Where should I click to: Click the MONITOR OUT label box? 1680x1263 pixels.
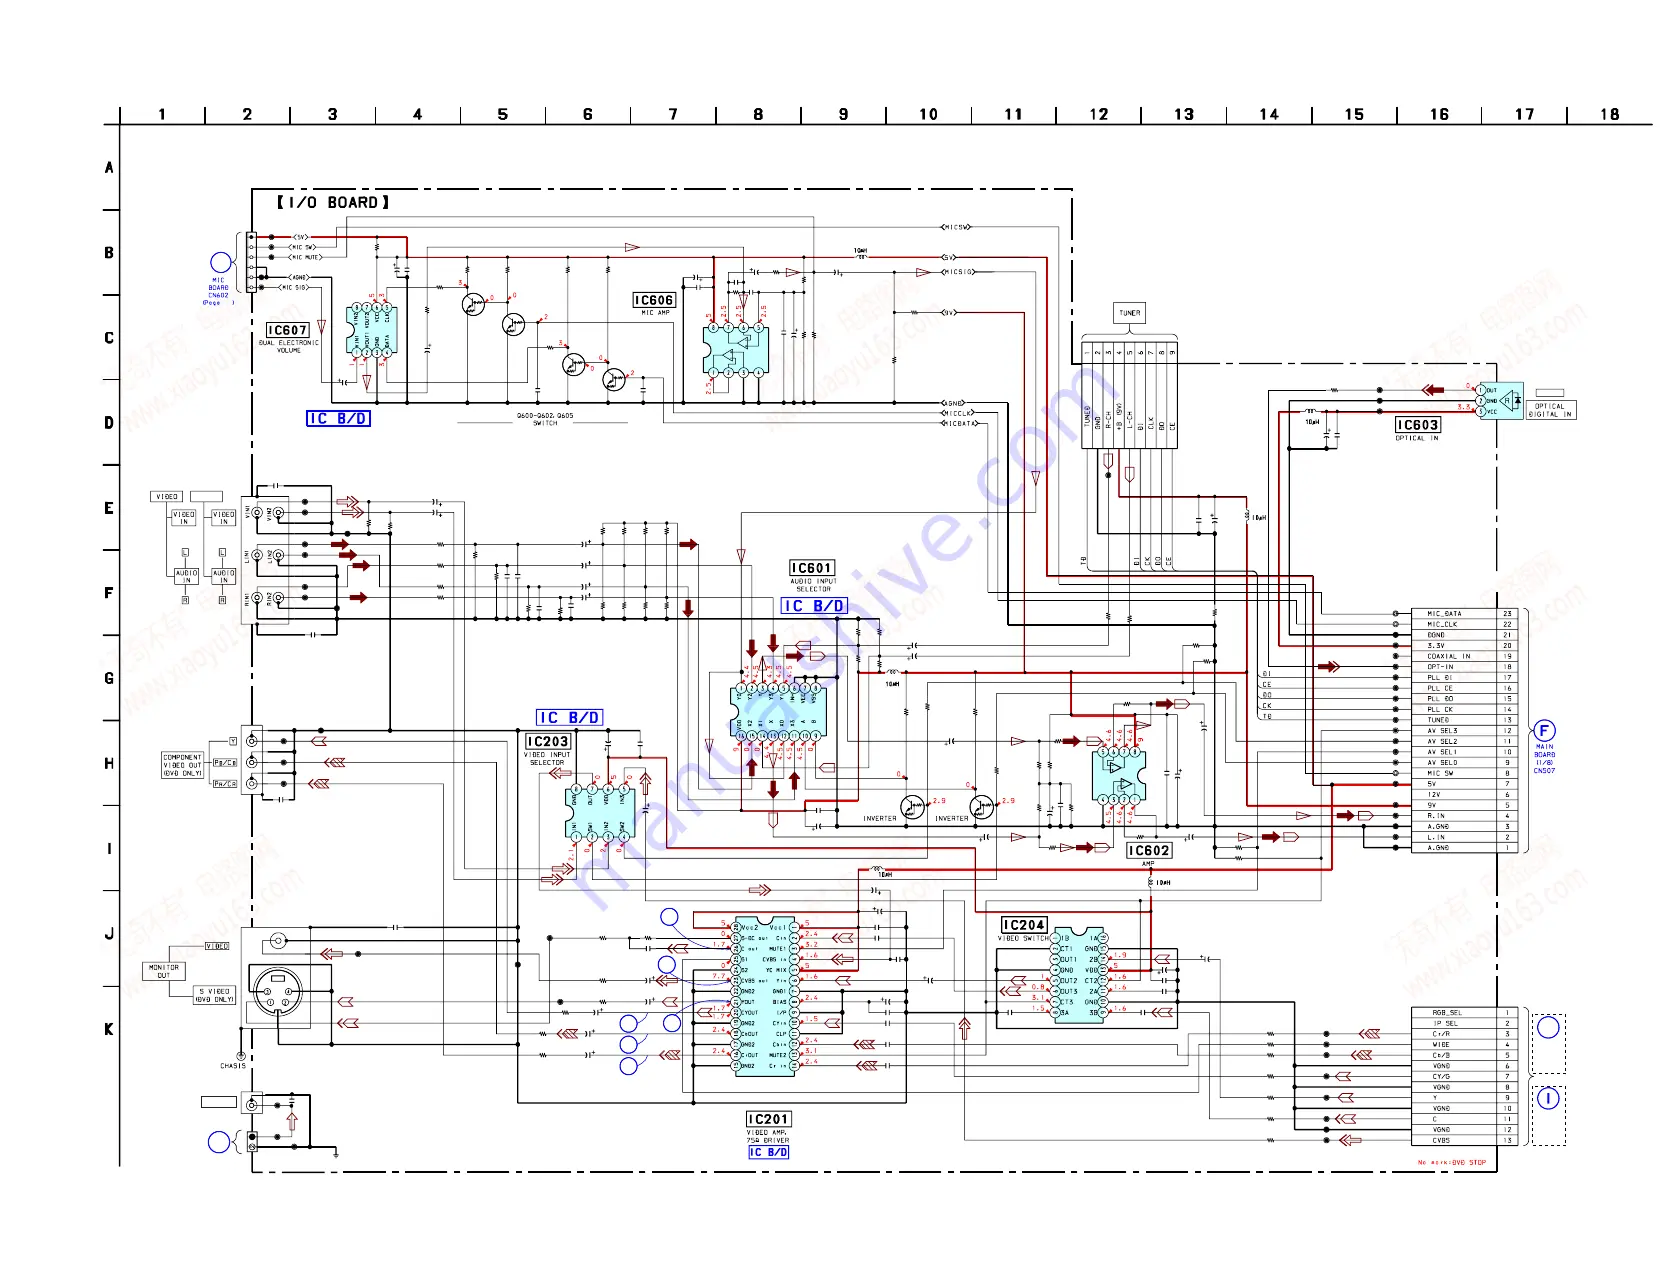pyautogui.click(x=164, y=971)
